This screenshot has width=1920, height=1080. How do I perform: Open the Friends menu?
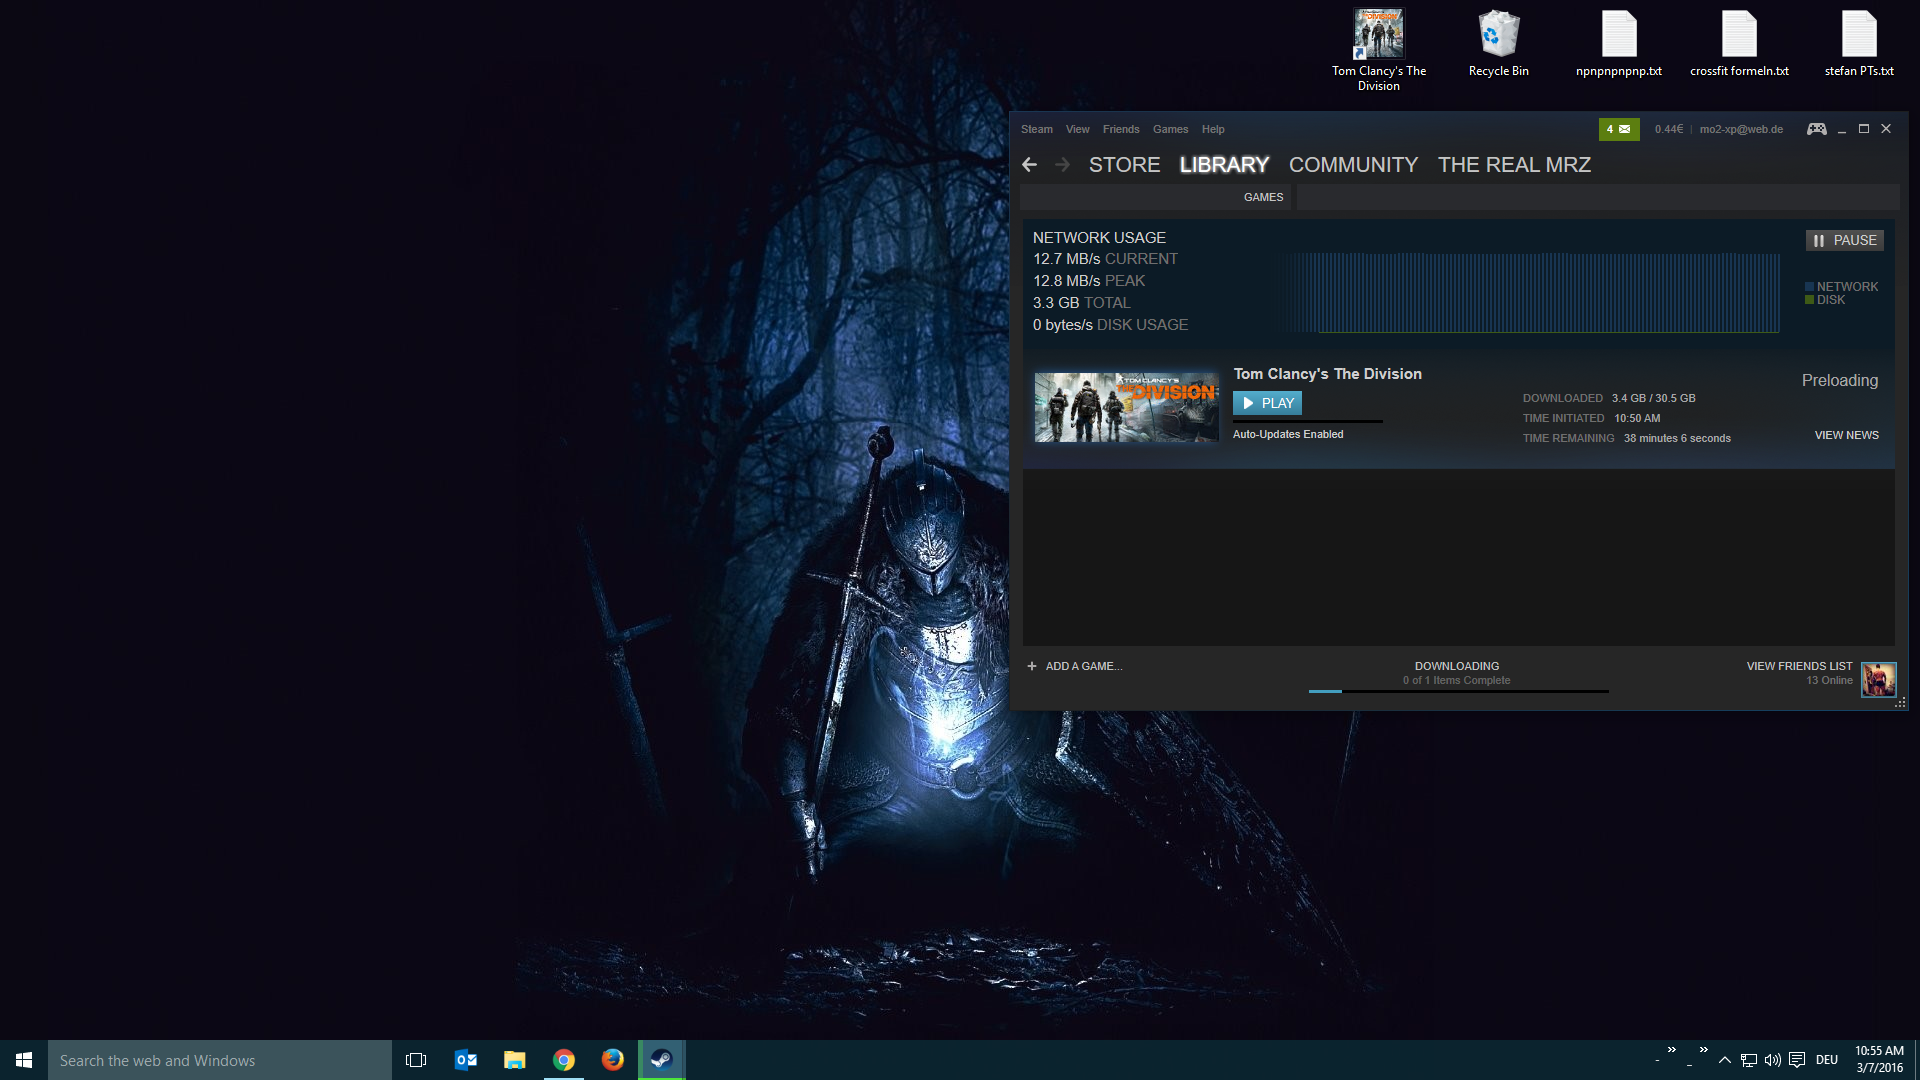[1120, 129]
